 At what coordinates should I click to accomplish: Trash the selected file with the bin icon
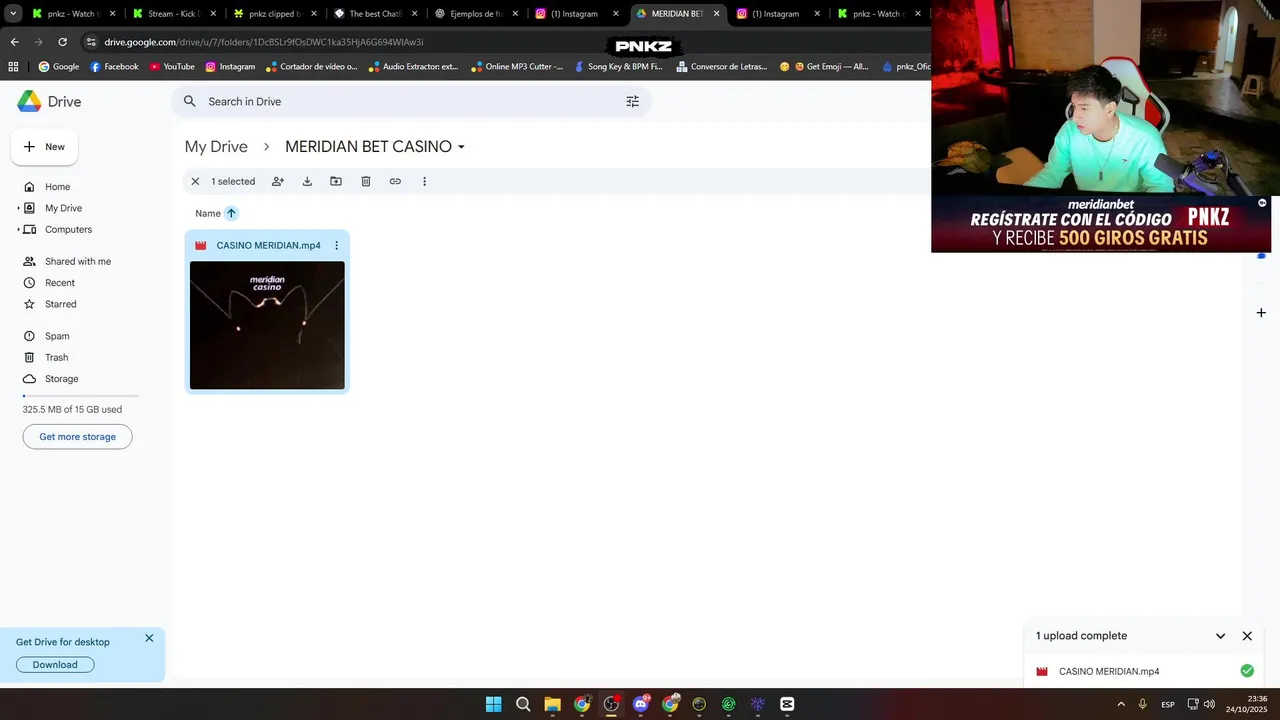(x=366, y=181)
